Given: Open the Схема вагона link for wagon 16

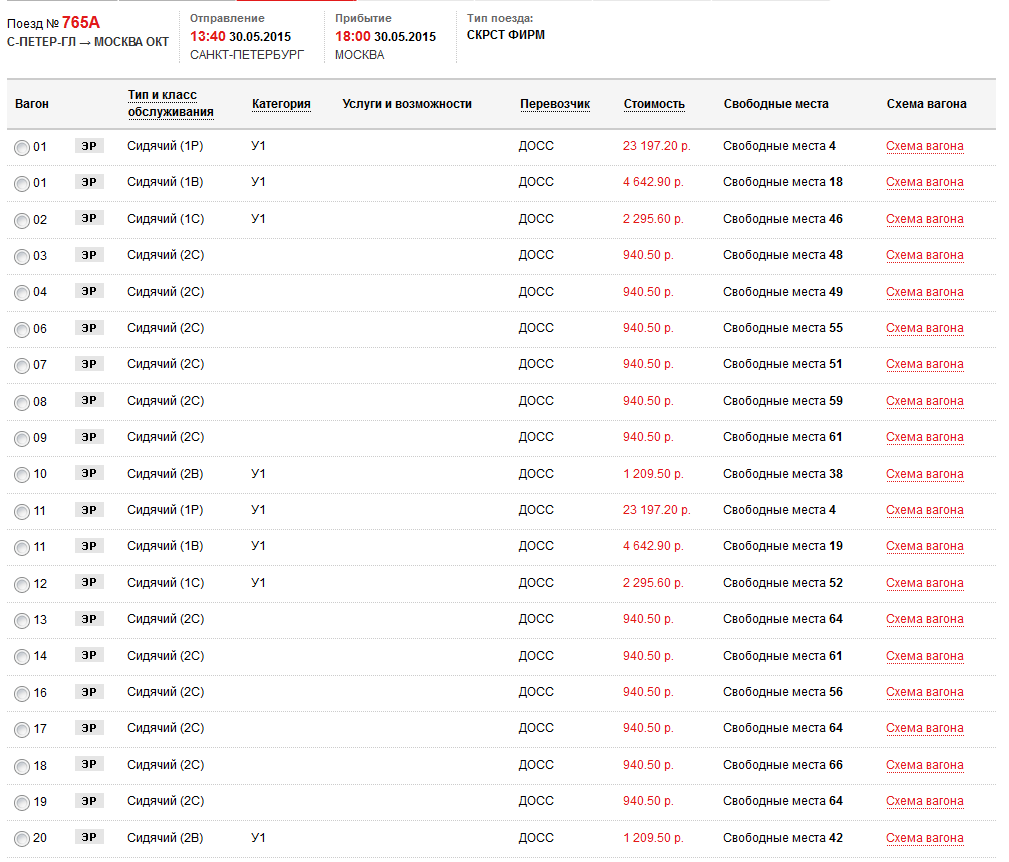Looking at the screenshot, I should tap(924, 692).
